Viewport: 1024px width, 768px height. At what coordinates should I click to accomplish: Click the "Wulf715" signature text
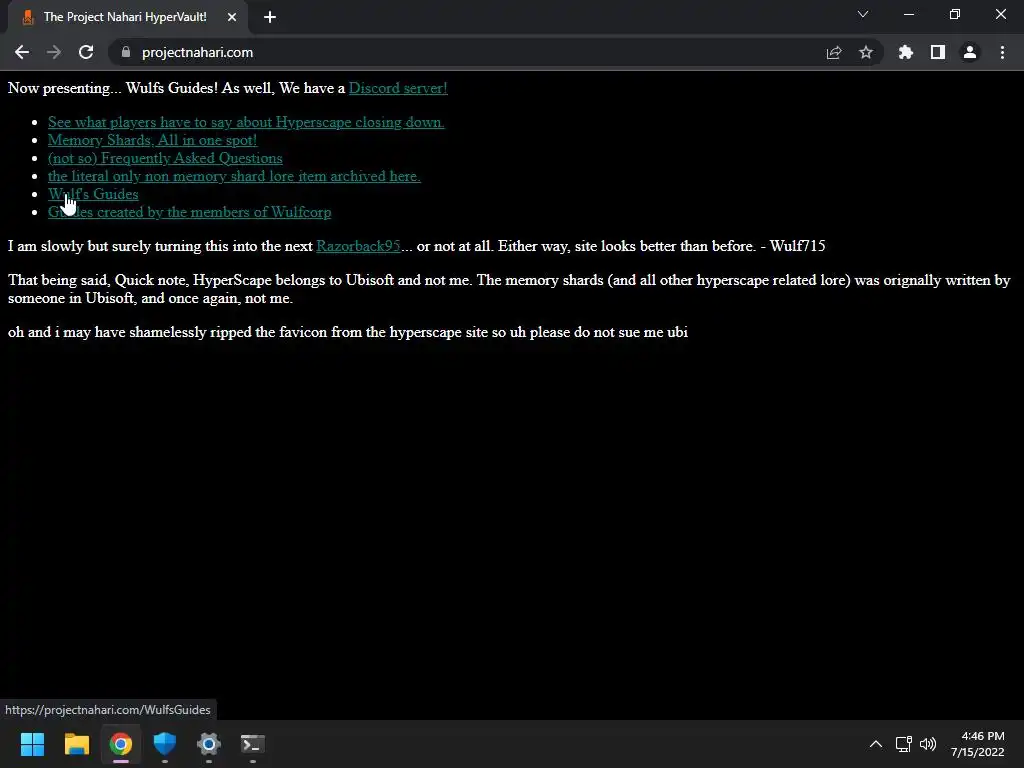[x=797, y=246]
